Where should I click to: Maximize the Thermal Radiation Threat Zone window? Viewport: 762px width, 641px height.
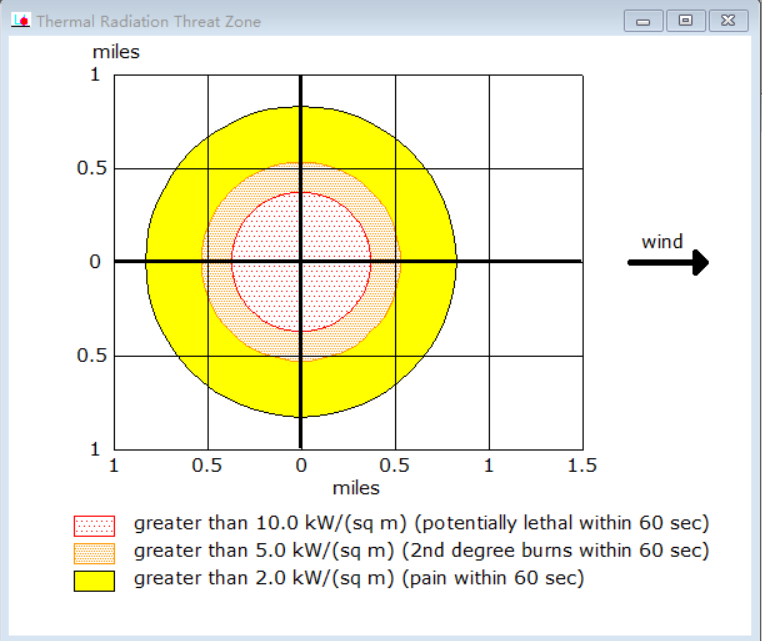coord(686,21)
